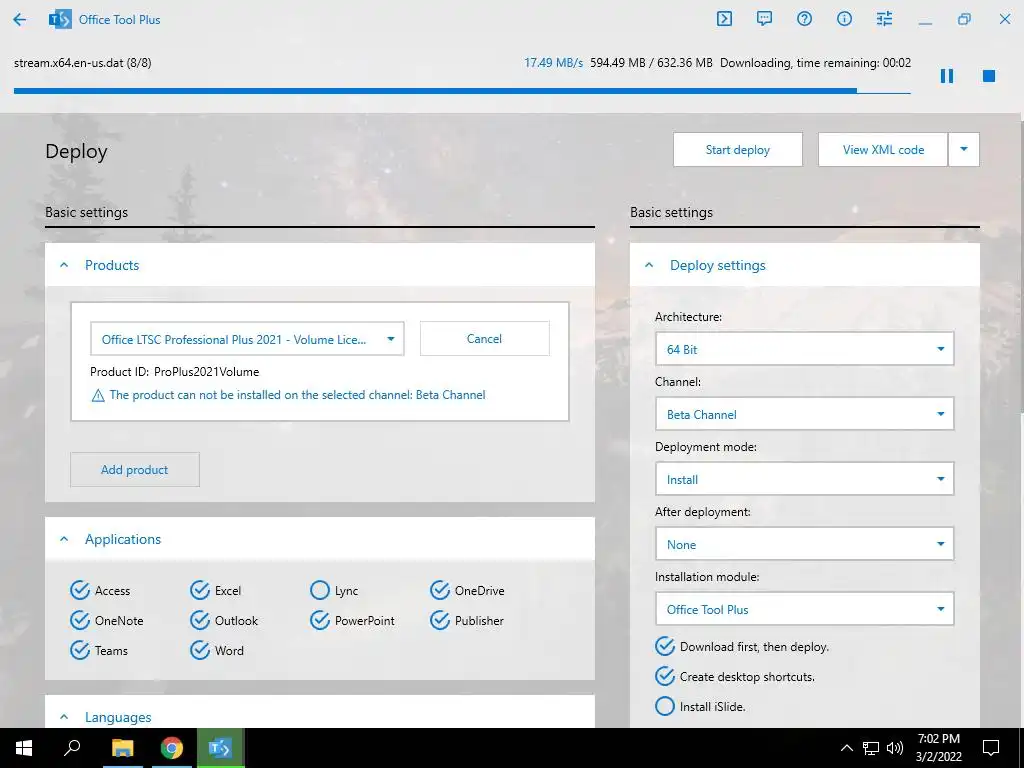The height and width of the screenshot is (768, 1024).
Task: Open File Explorer from taskbar
Action: pos(122,748)
